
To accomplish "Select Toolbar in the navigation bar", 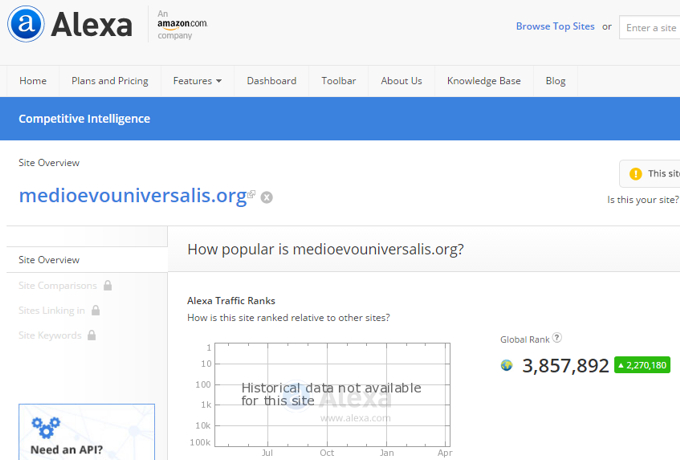I will (x=339, y=81).
